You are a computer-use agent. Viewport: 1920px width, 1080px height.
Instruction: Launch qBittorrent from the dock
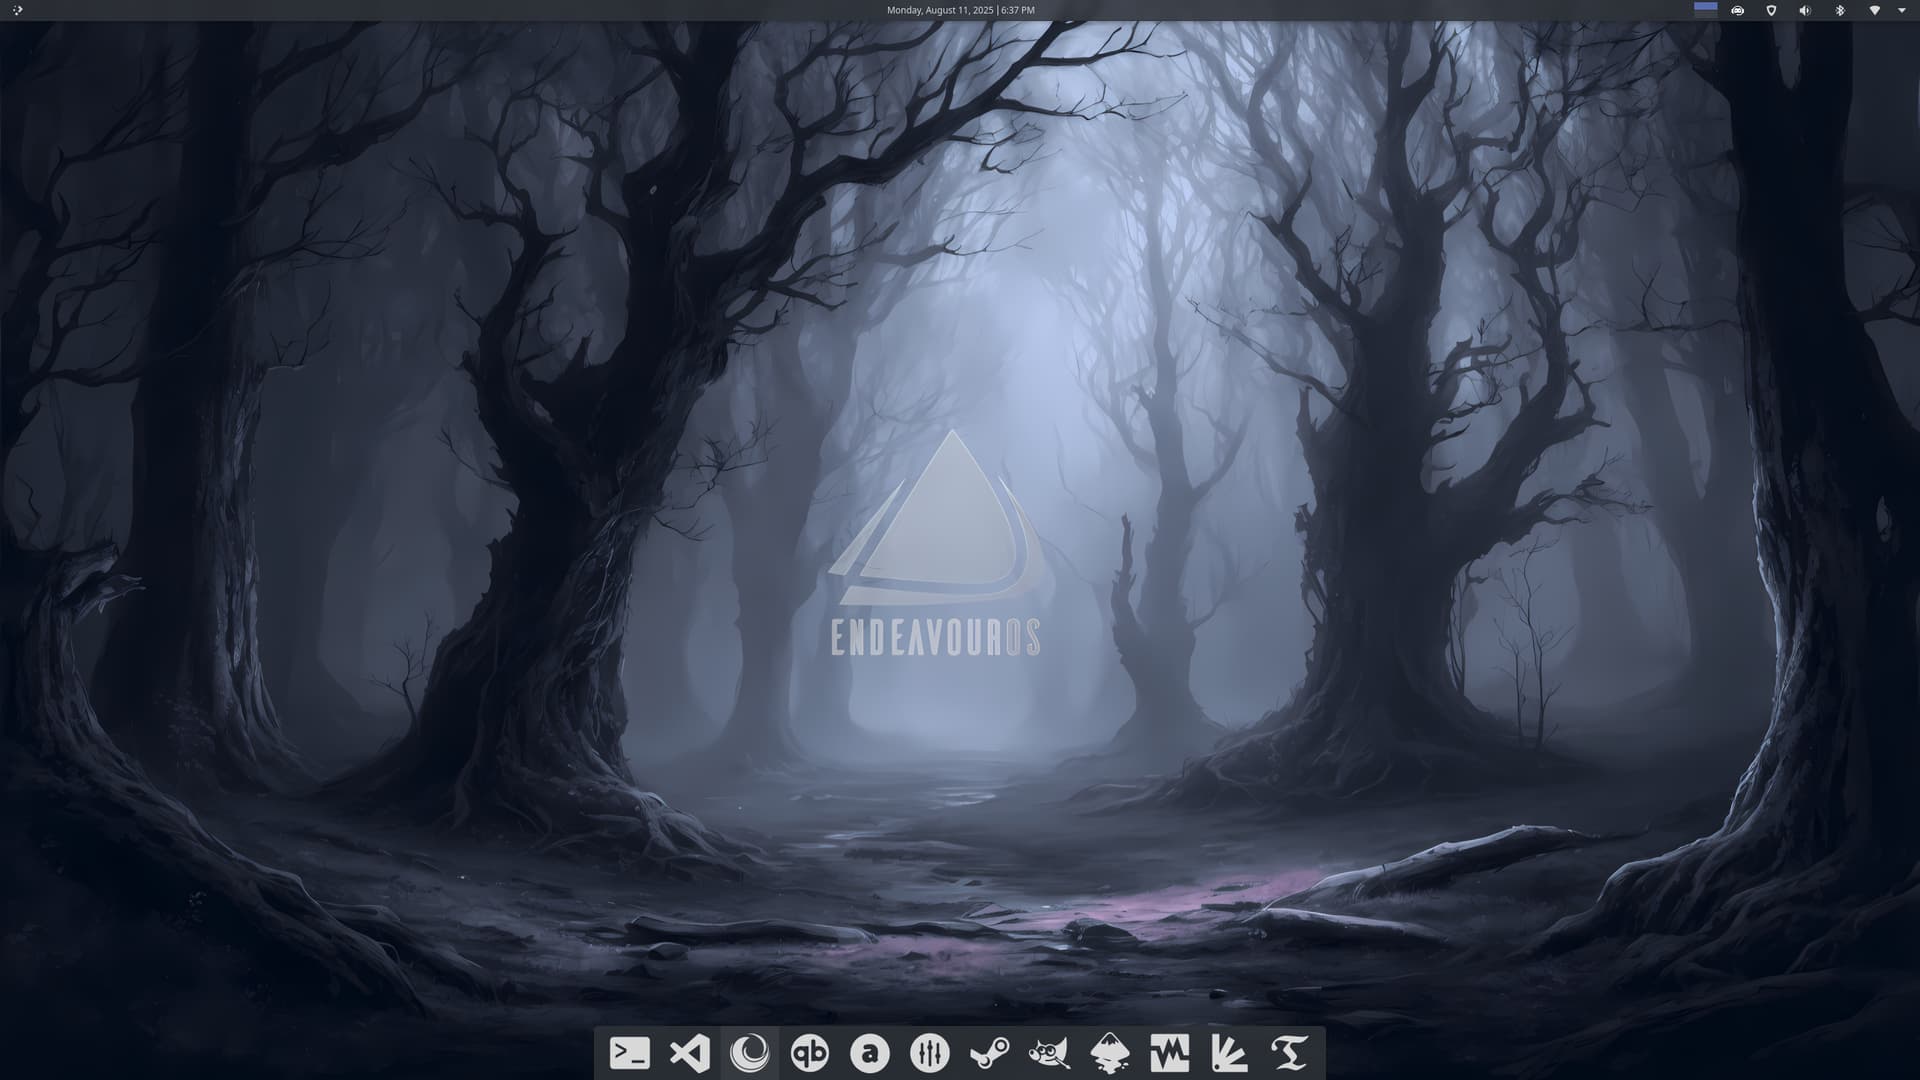coord(810,1053)
